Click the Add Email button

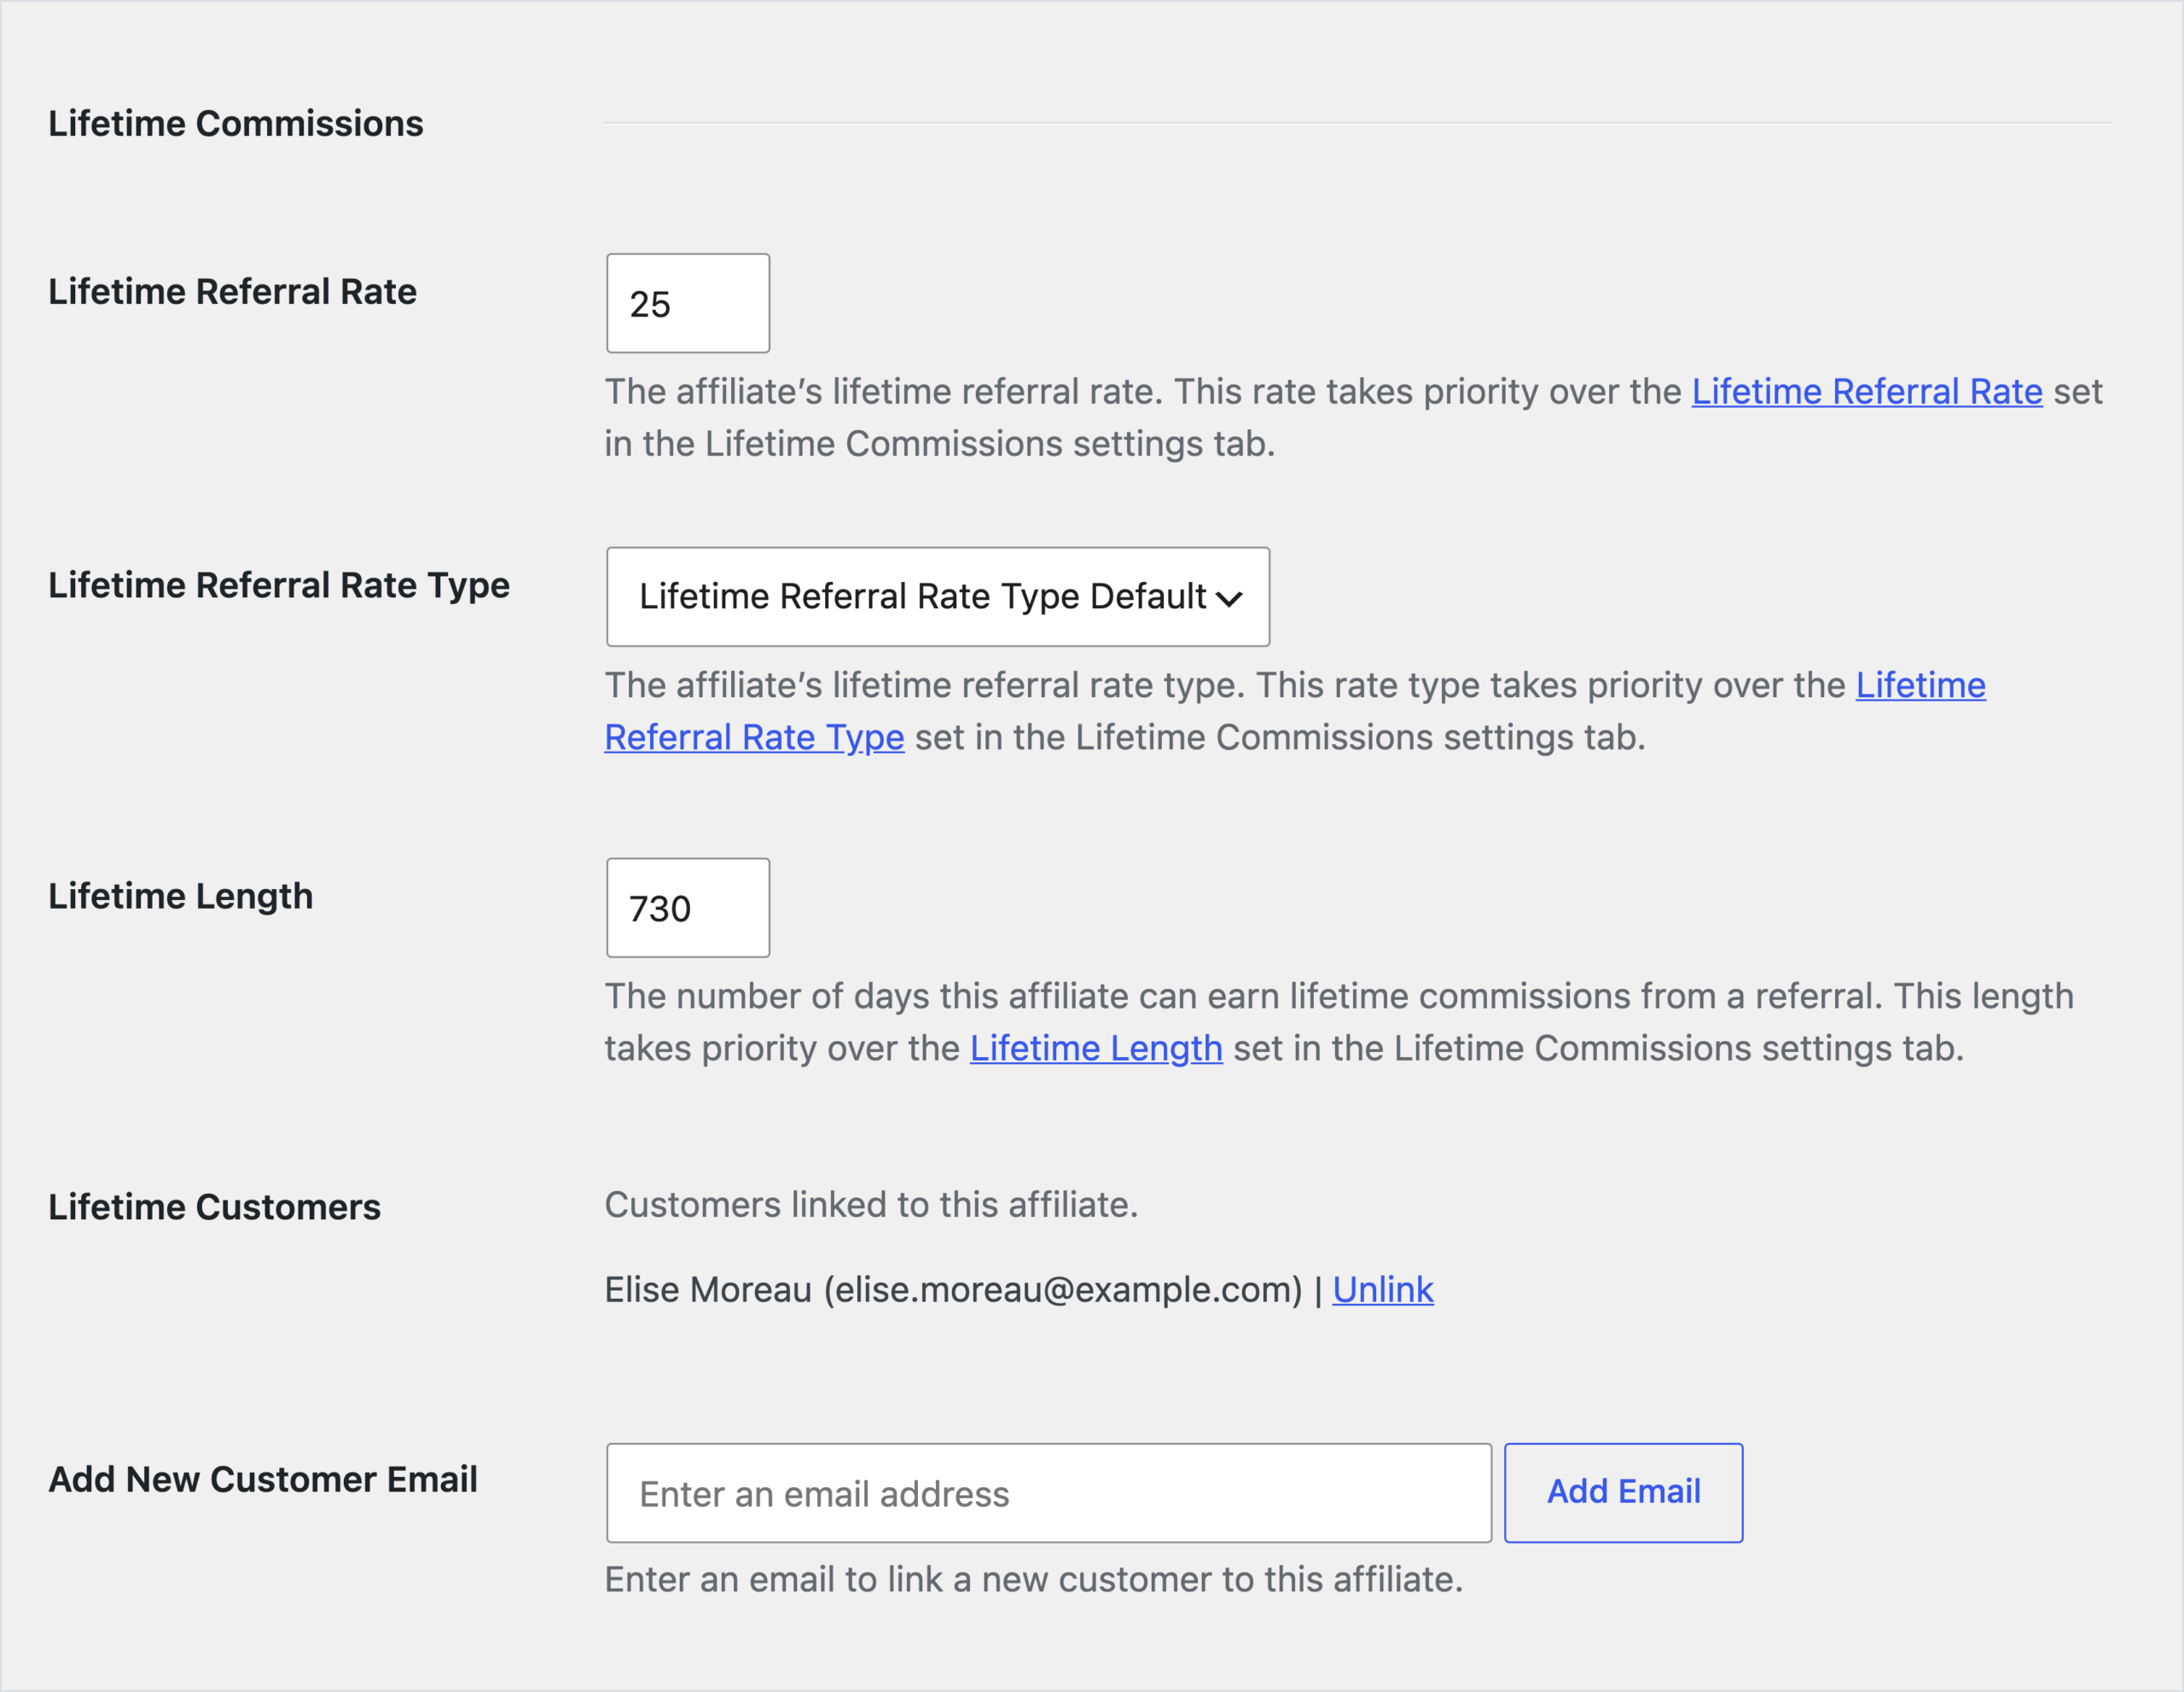click(1623, 1493)
